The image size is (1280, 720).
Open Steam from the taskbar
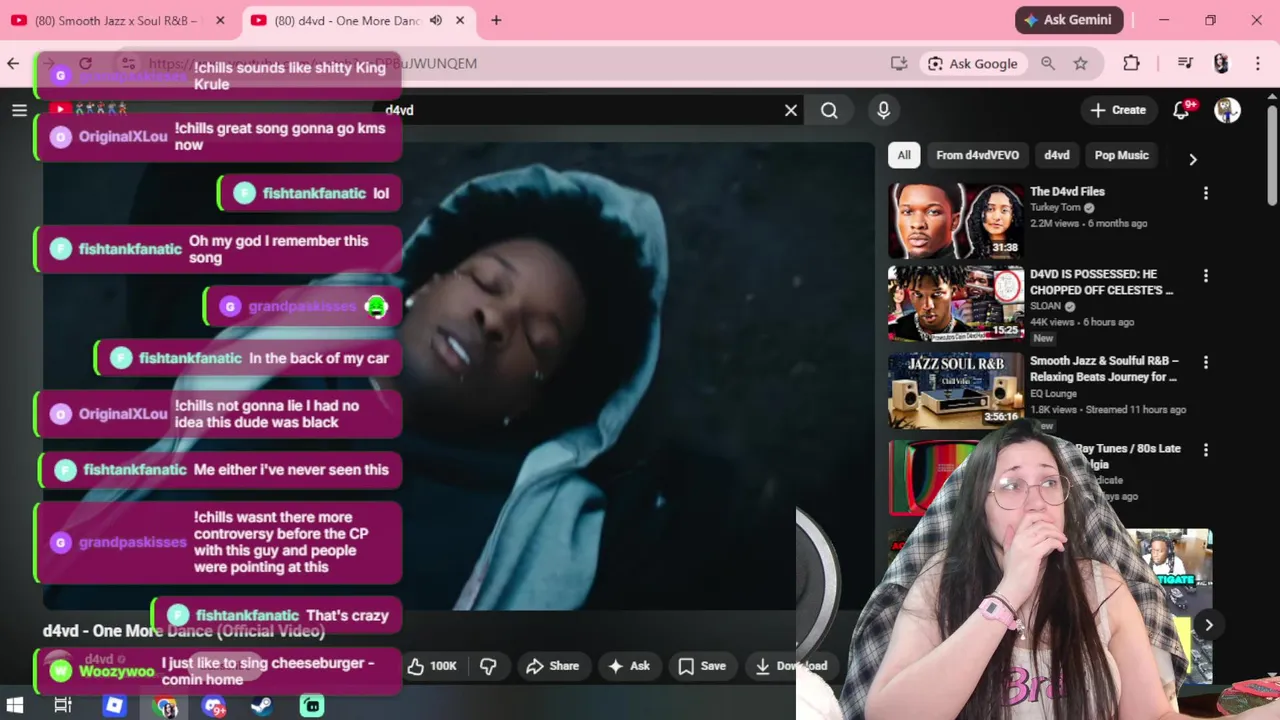[x=261, y=705]
